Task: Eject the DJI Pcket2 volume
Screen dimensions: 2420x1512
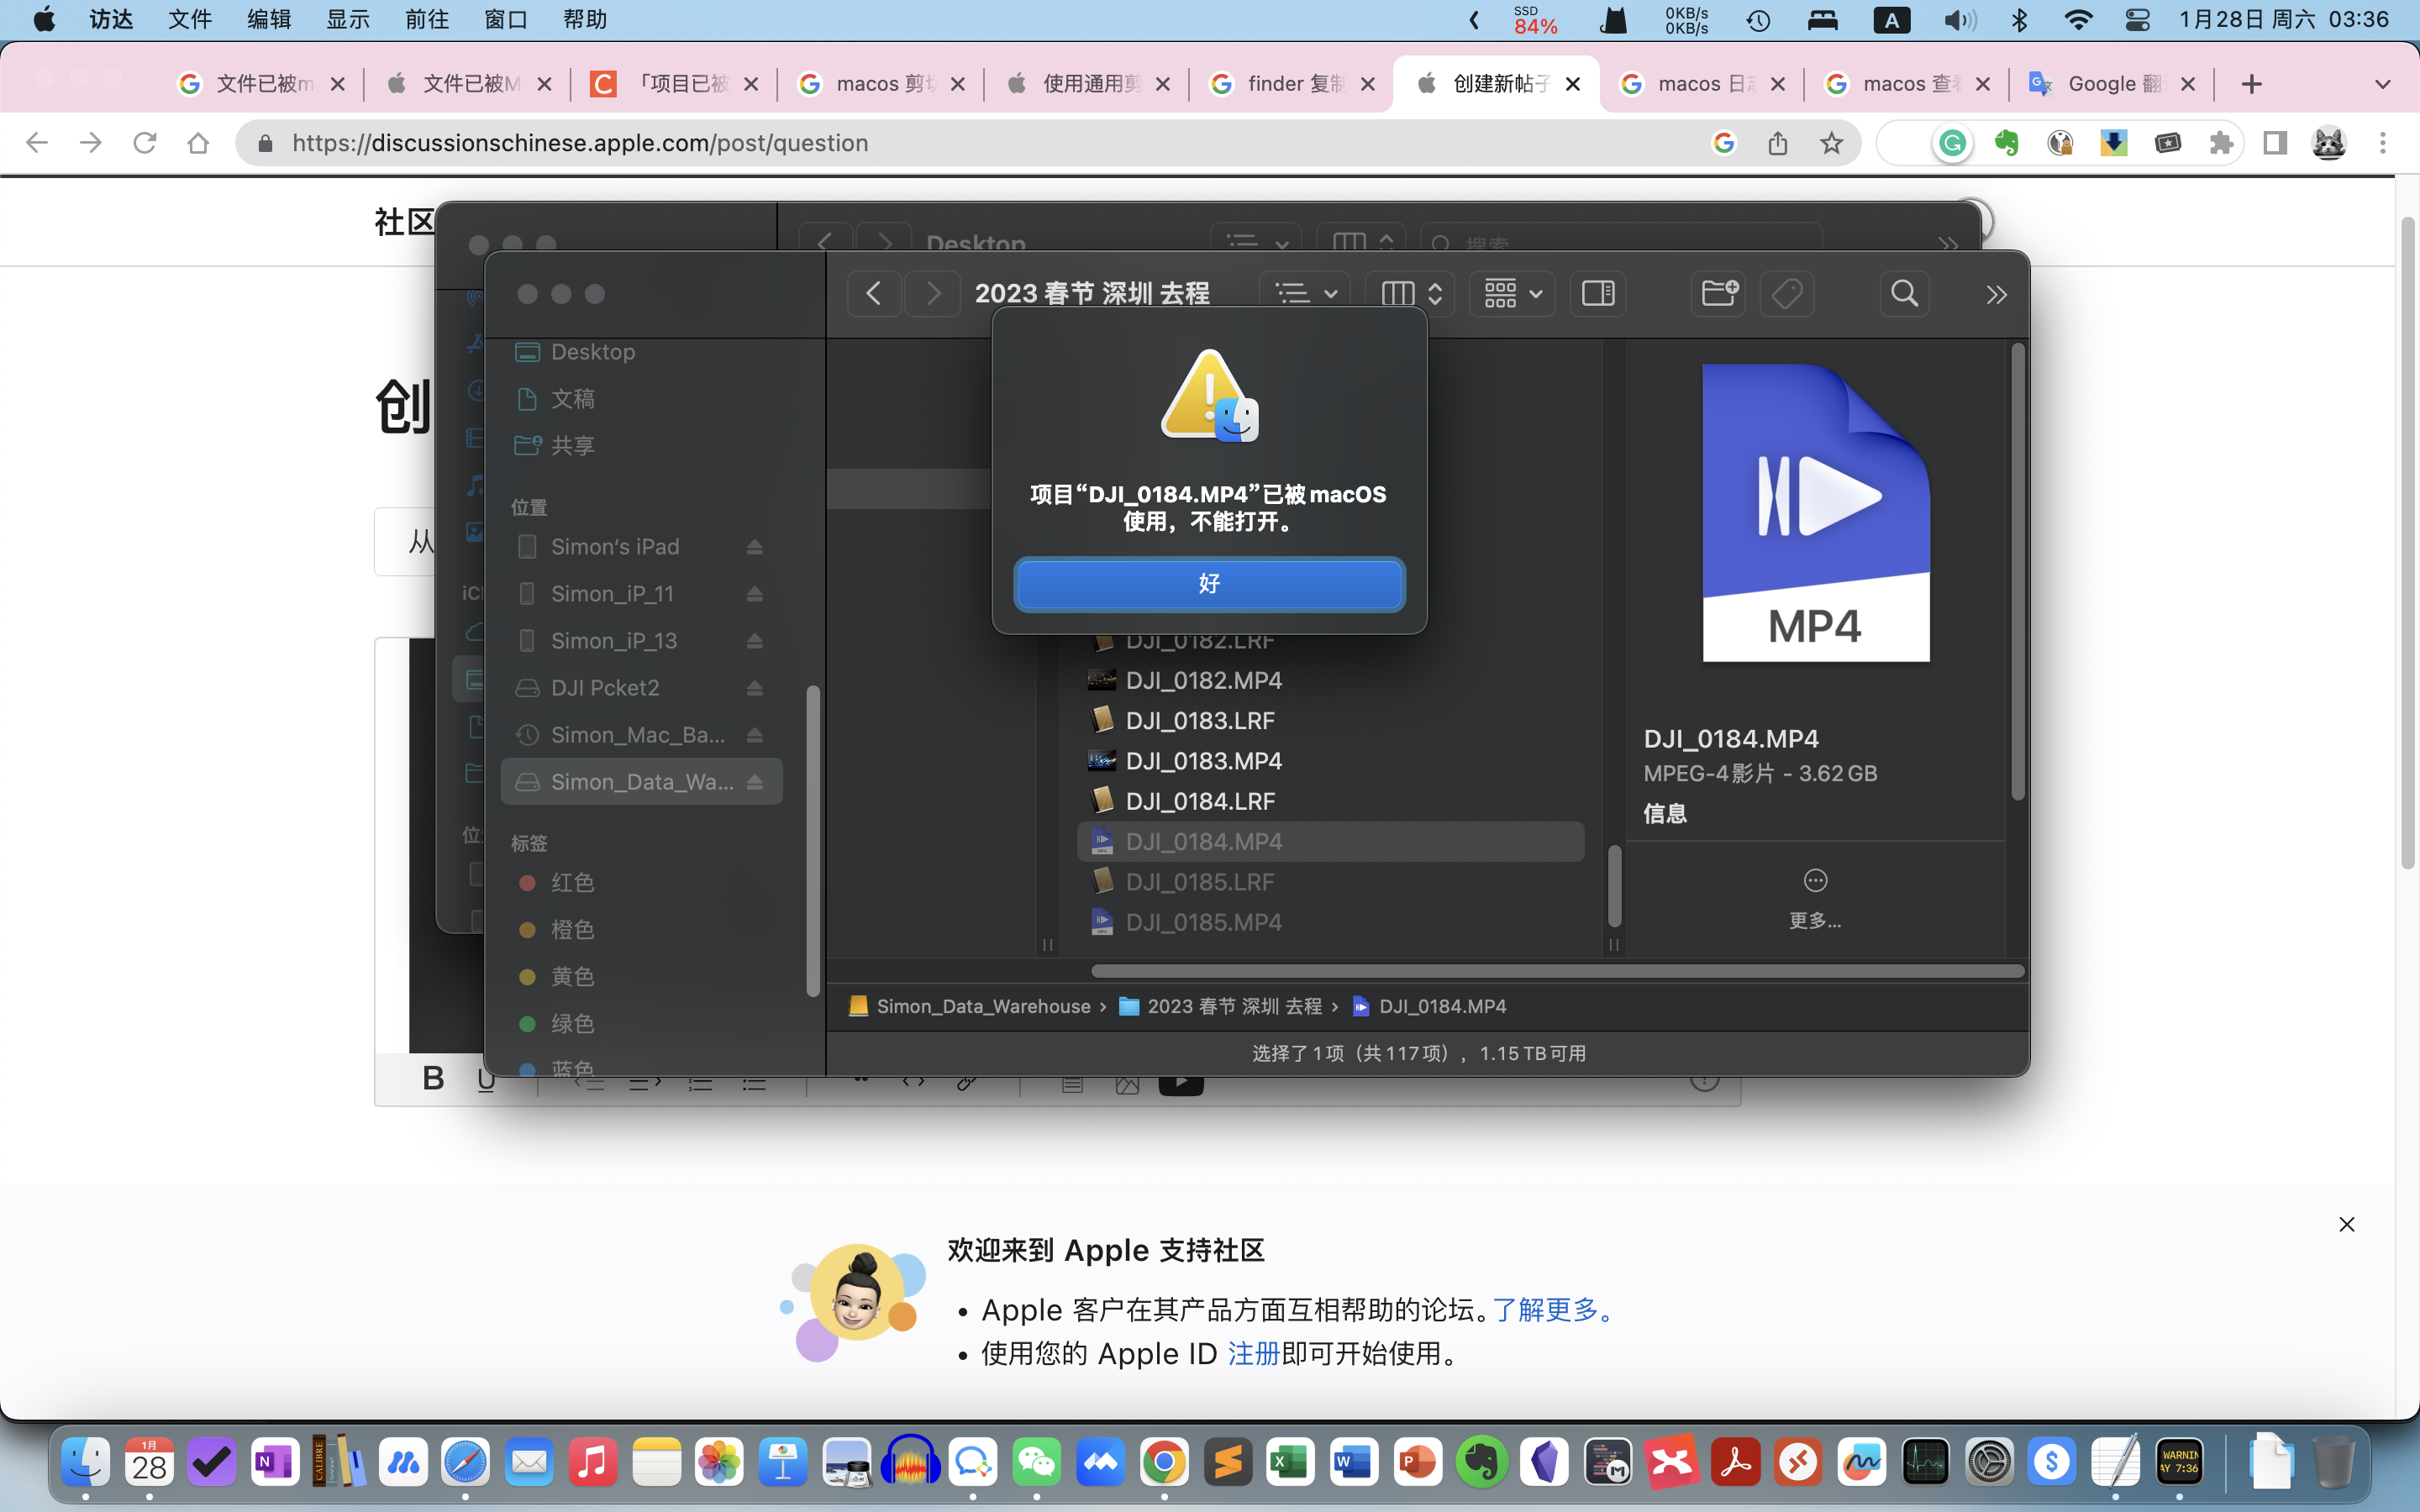Action: [755, 688]
